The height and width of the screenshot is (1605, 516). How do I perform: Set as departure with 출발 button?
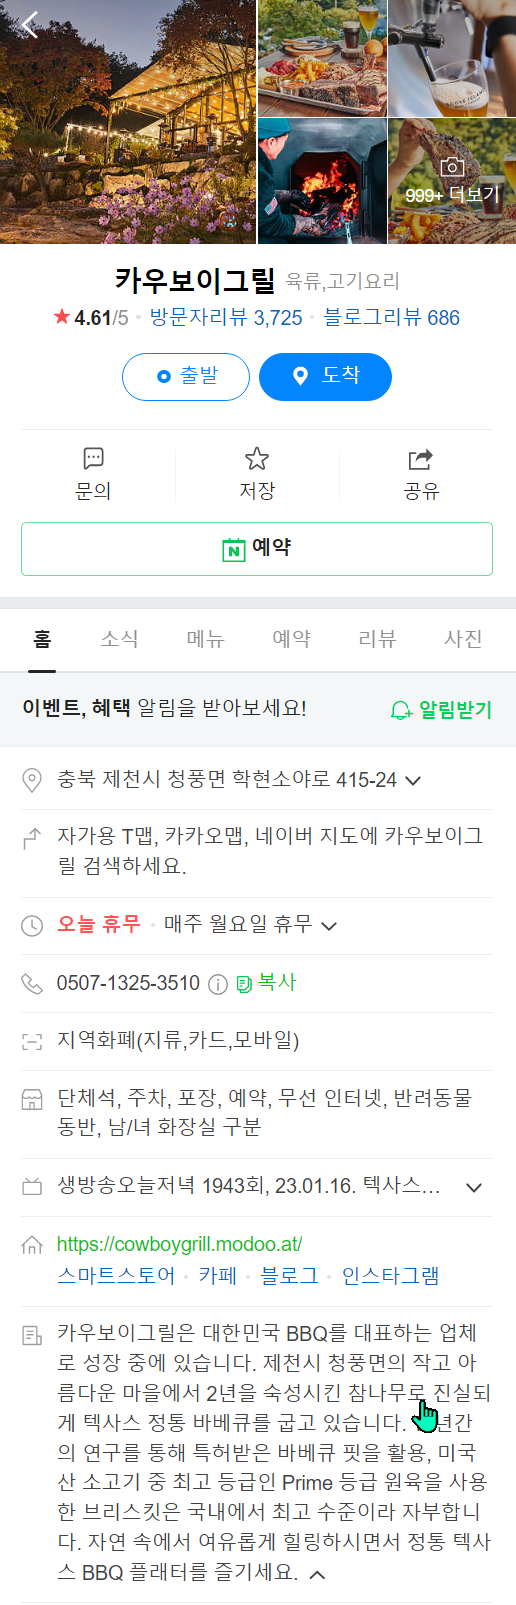coord(186,376)
